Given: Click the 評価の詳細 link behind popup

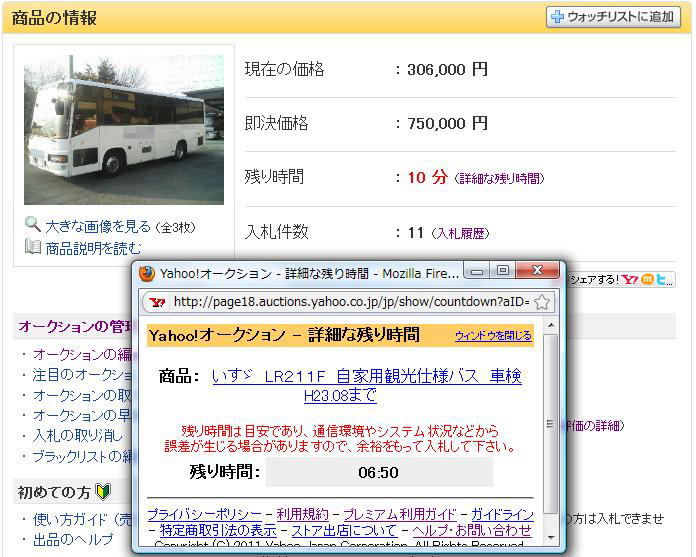Looking at the screenshot, I should coord(594,426).
